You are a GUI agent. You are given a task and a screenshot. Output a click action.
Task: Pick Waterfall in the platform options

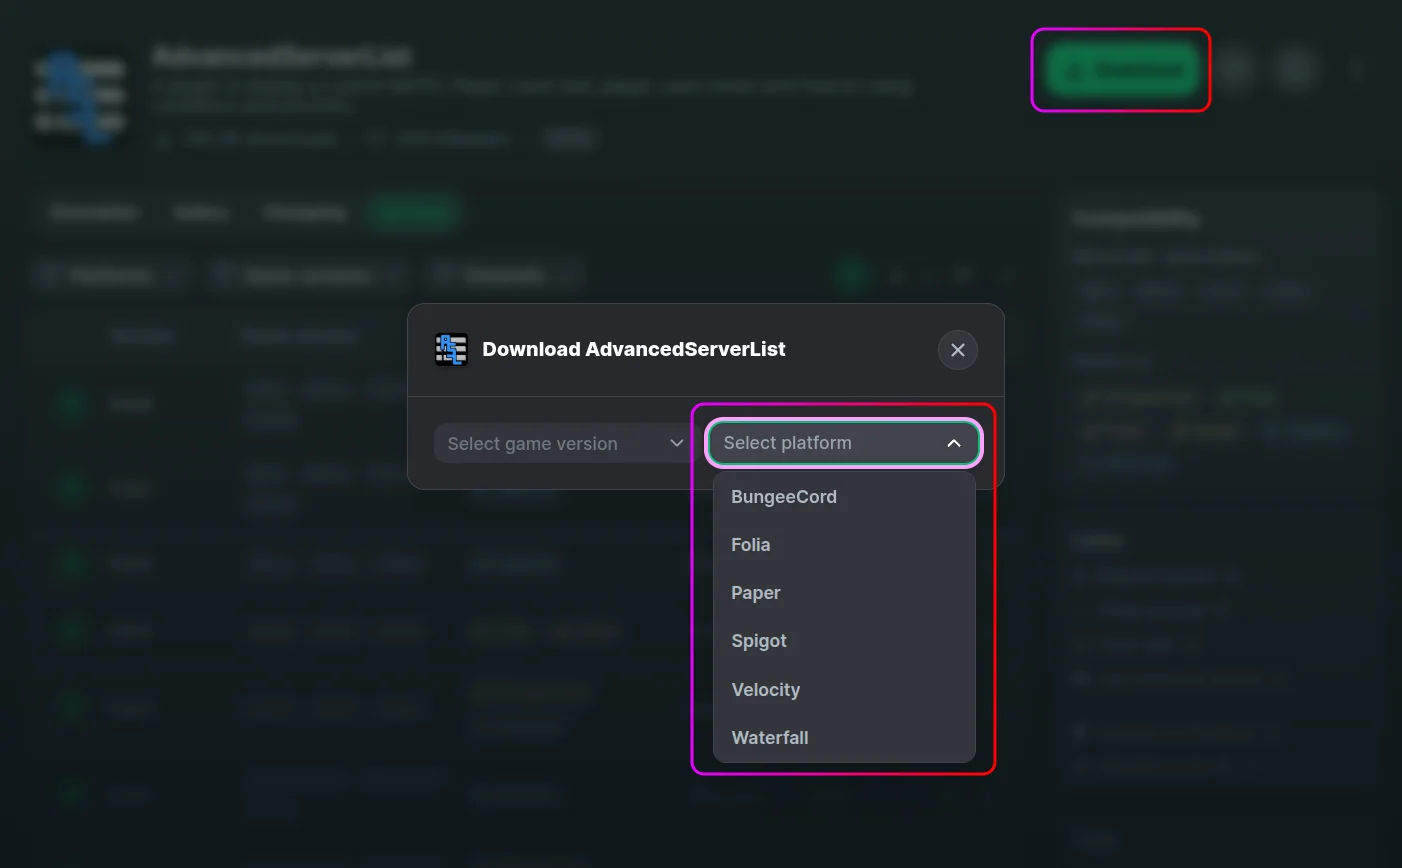(x=844, y=738)
